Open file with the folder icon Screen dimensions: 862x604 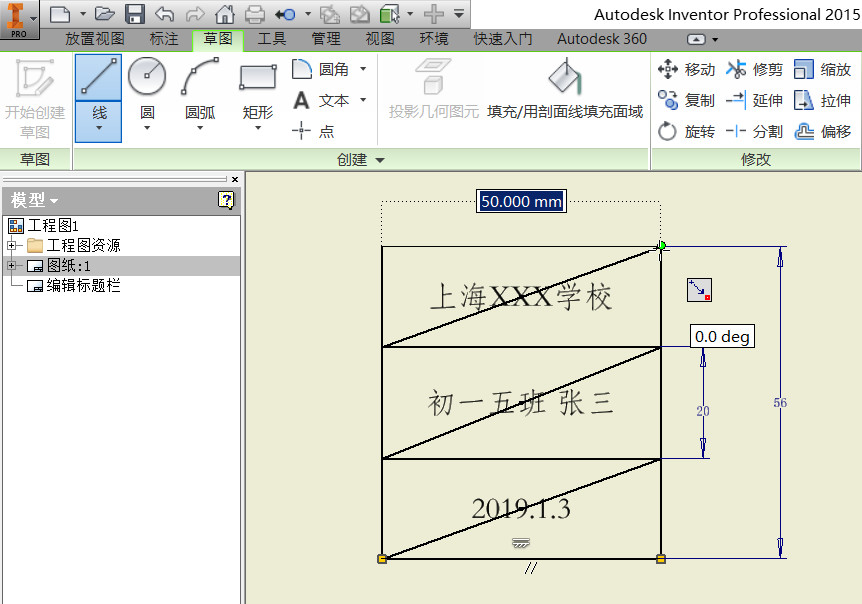point(104,14)
